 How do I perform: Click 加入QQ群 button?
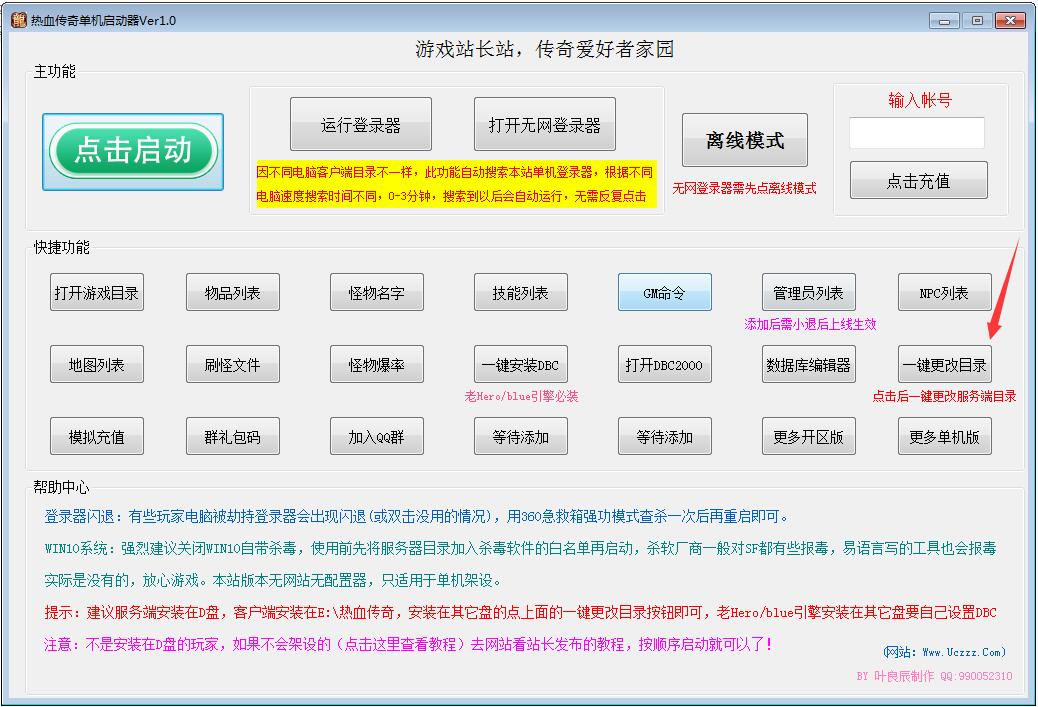point(377,436)
